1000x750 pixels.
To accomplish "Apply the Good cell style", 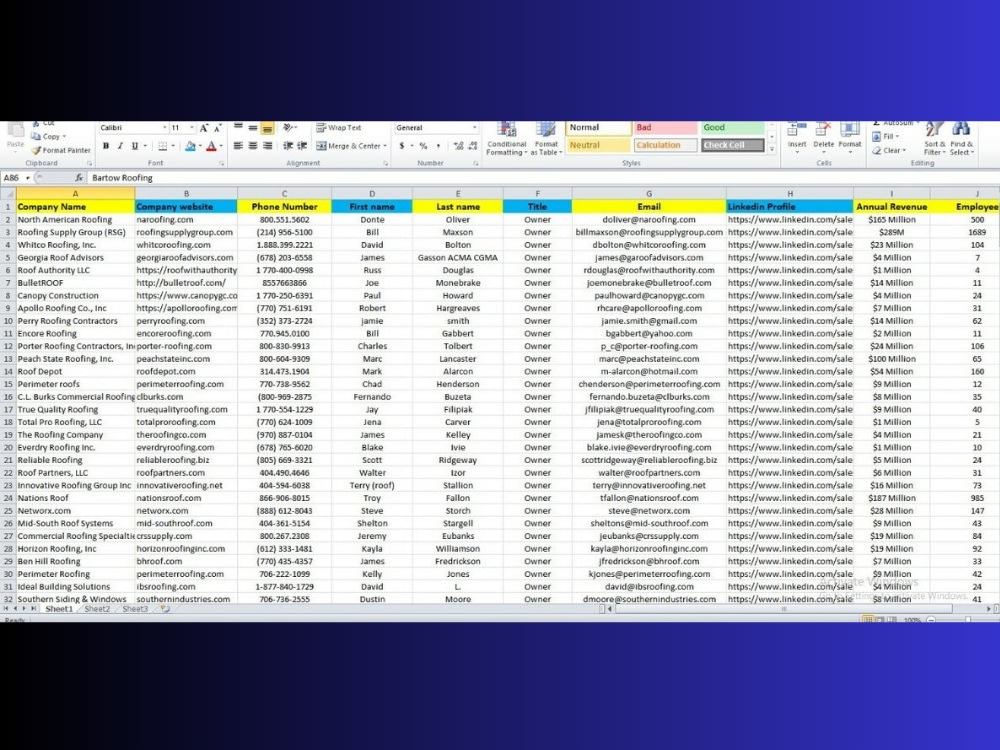I will 732,128.
